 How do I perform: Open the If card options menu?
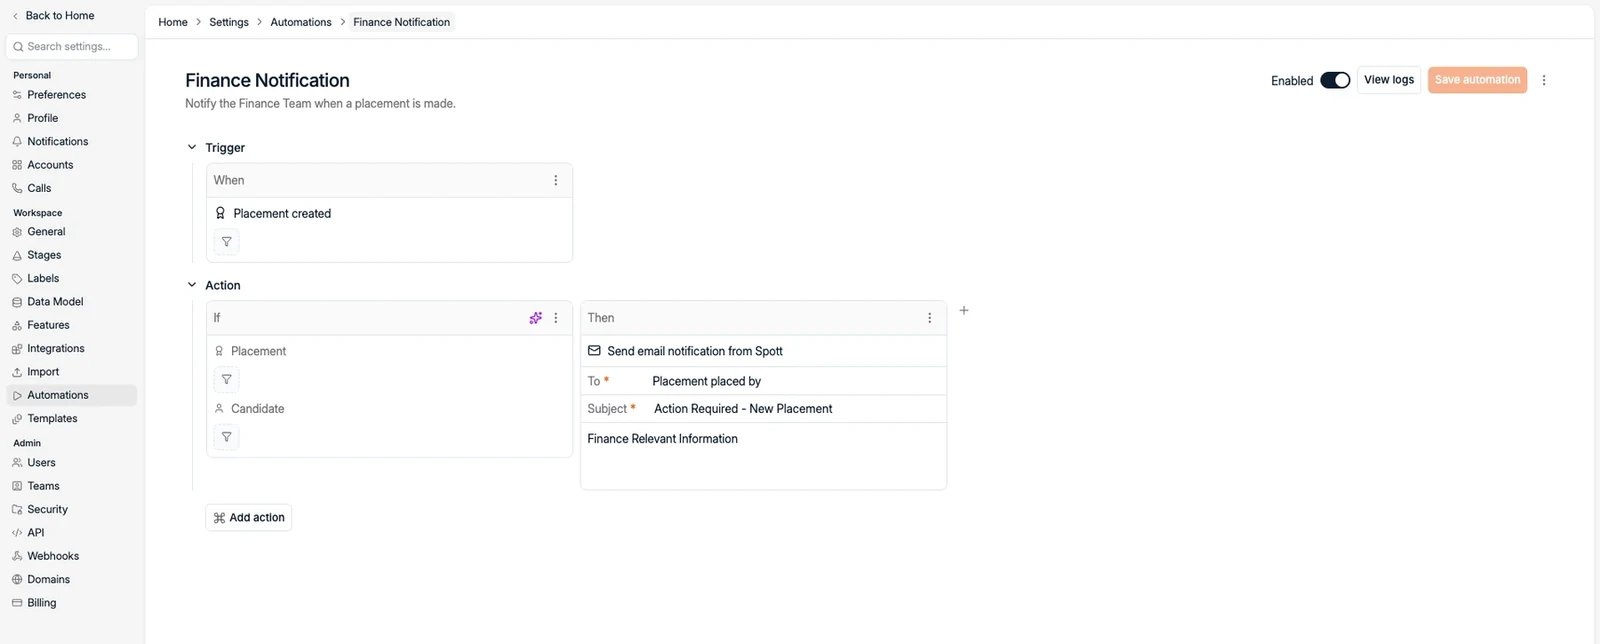tap(556, 318)
